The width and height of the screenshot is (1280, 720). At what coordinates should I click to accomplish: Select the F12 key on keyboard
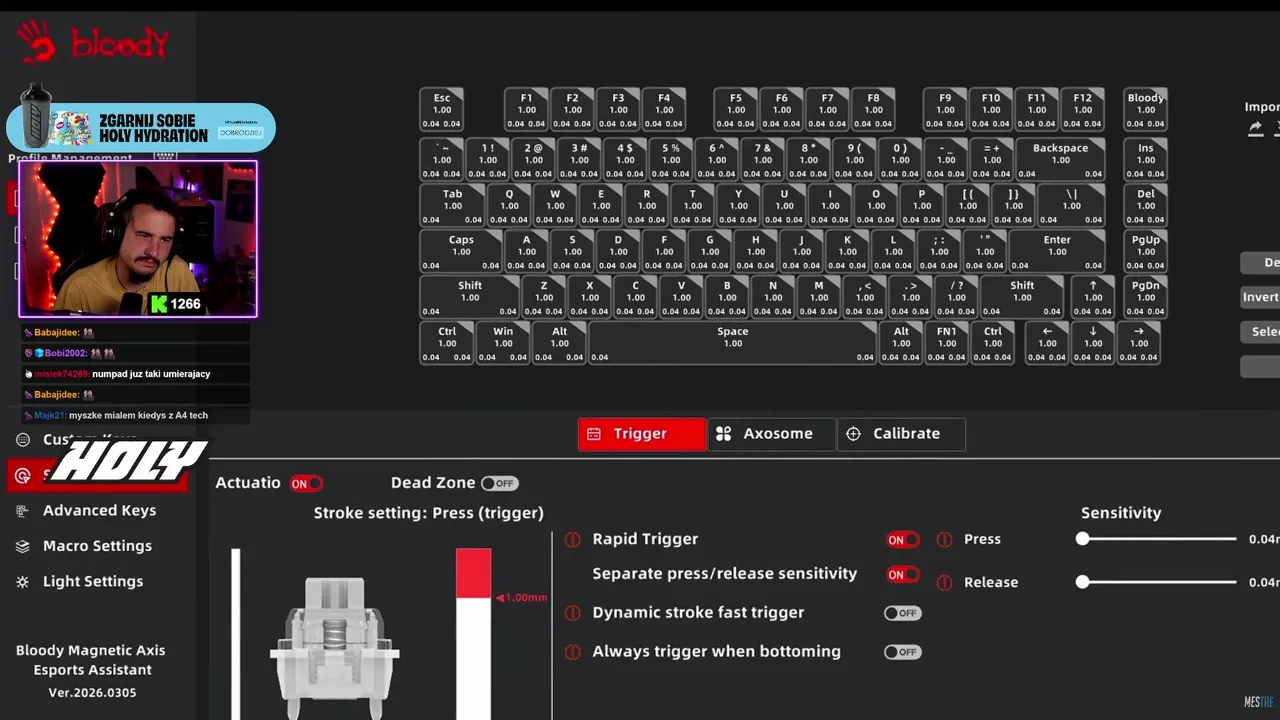click(1083, 110)
